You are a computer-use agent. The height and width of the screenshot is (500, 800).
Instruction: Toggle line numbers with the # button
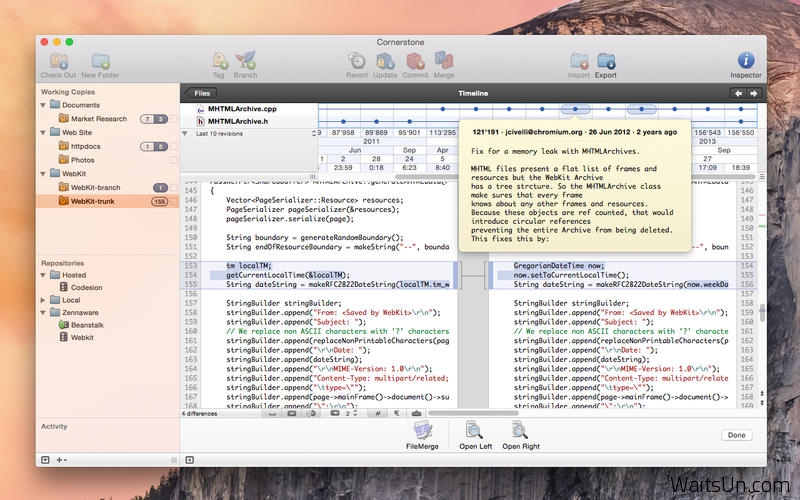coord(378,413)
